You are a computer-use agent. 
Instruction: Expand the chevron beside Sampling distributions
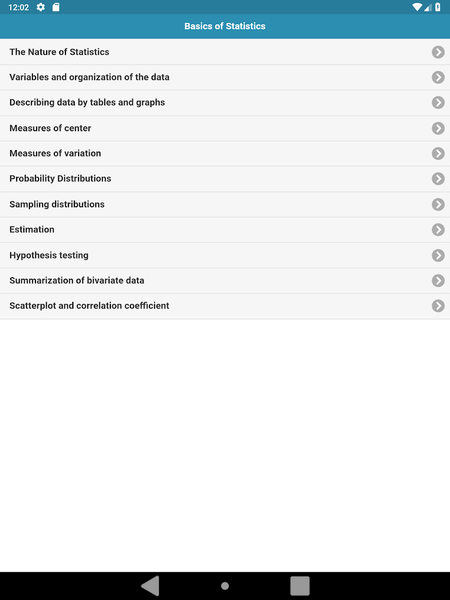click(x=438, y=204)
